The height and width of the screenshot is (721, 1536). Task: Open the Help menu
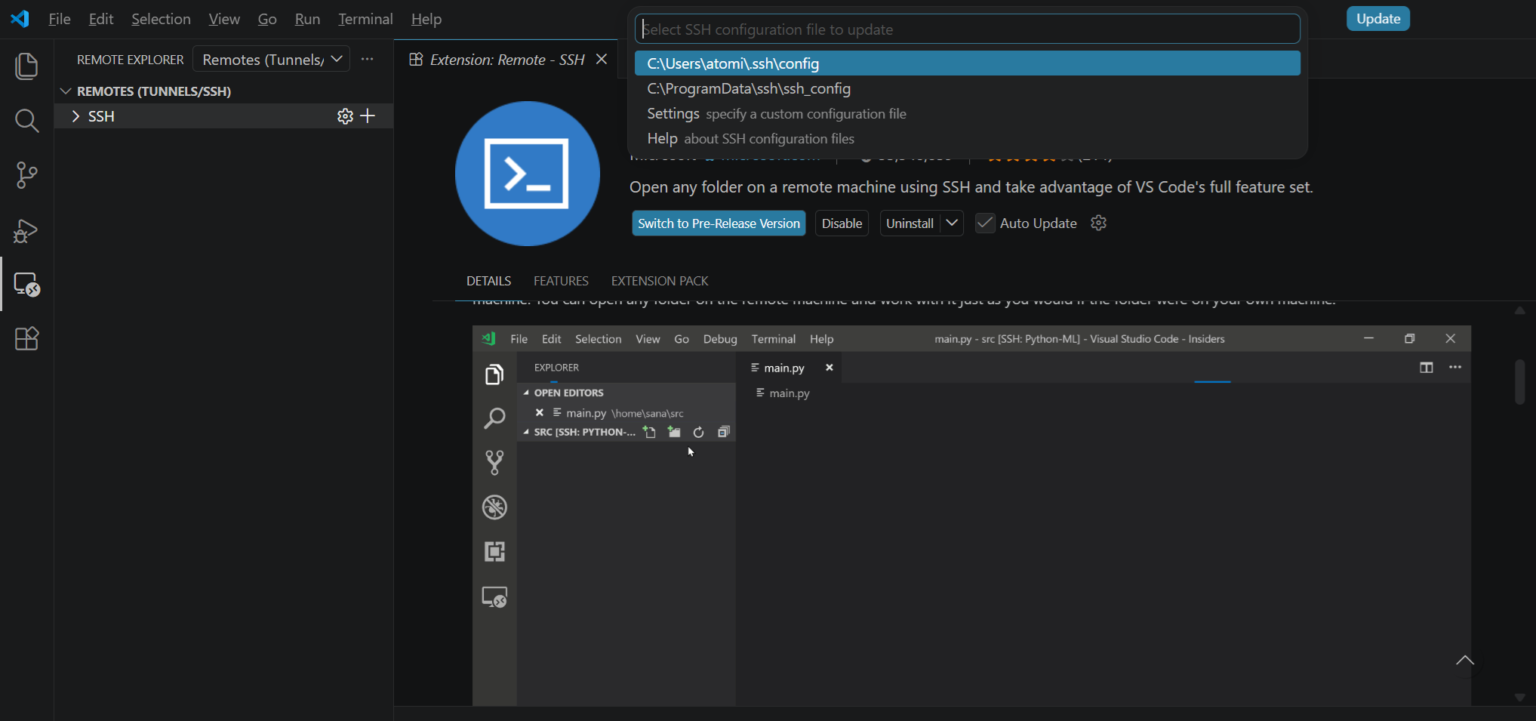tap(426, 19)
